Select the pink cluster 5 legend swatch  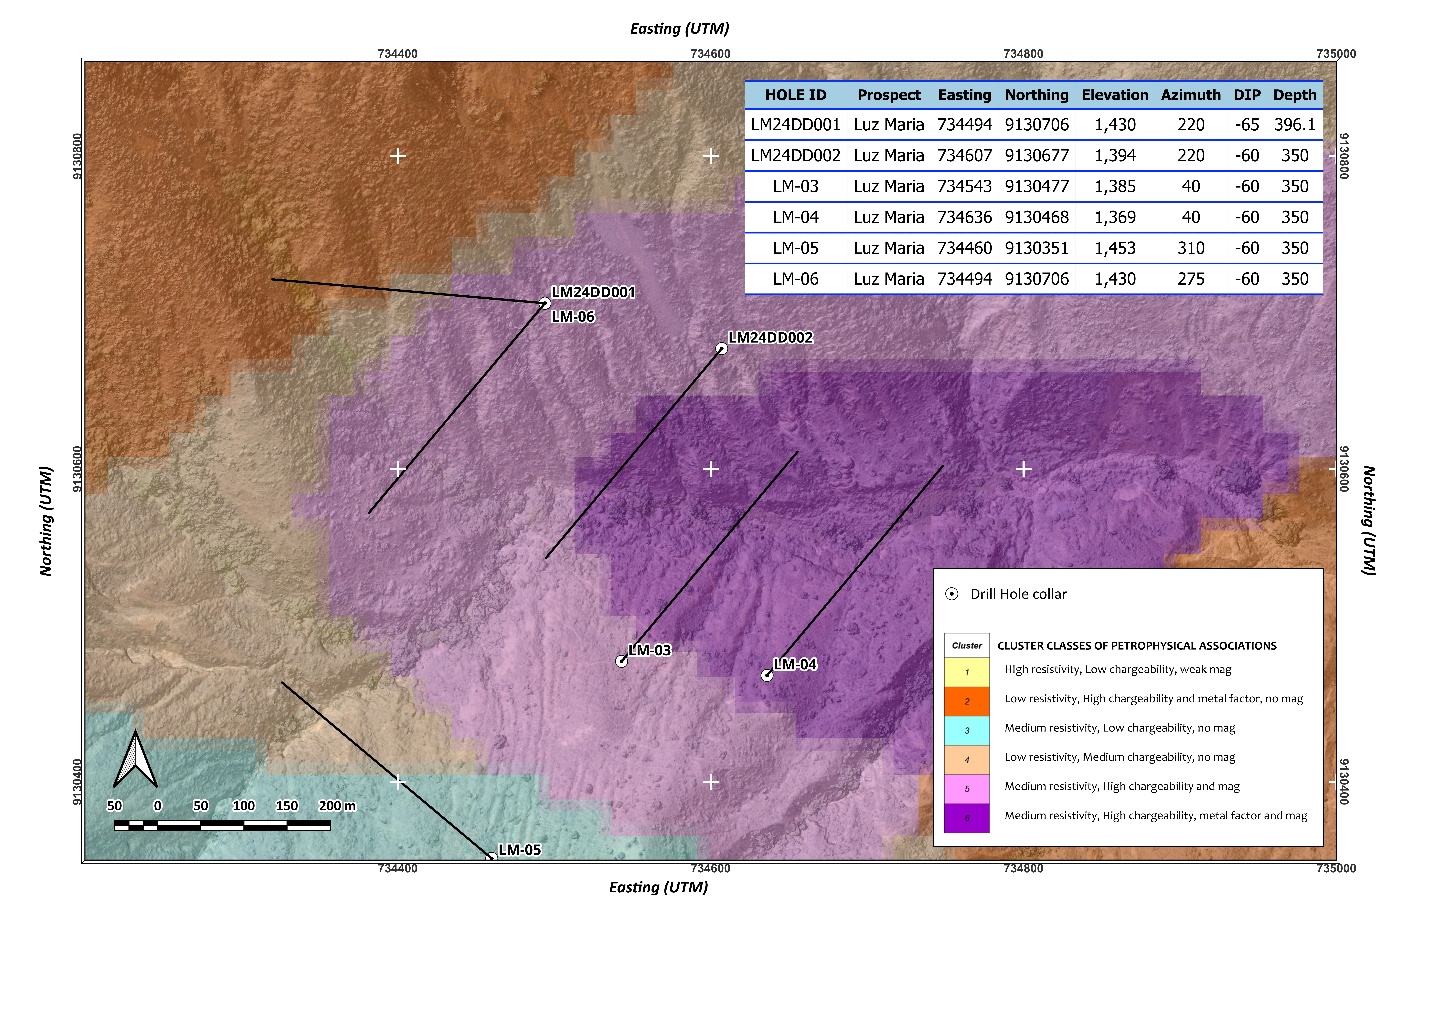(x=966, y=788)
